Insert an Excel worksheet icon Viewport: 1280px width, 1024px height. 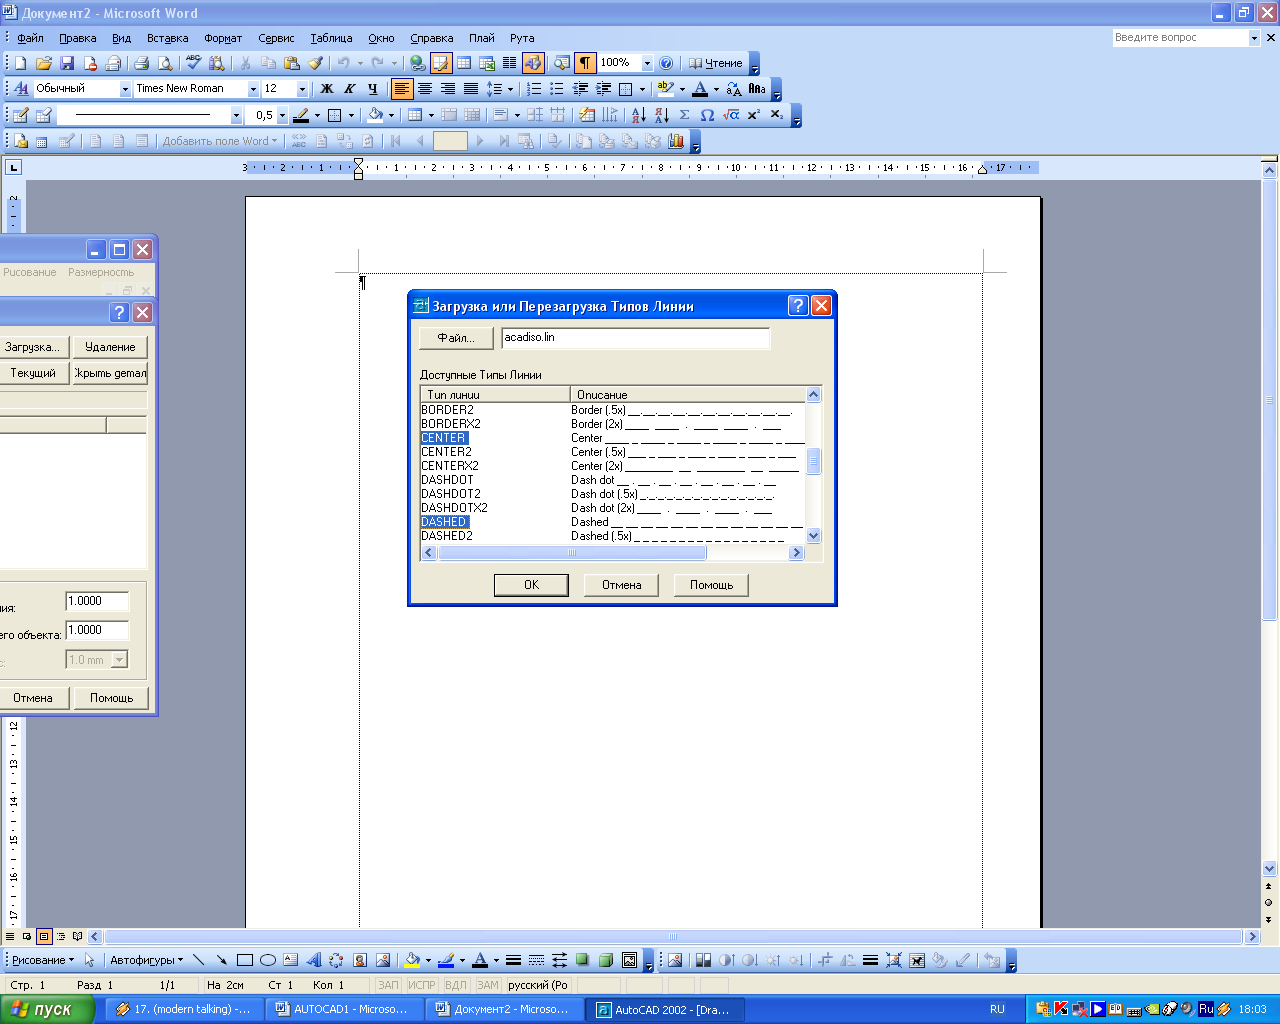pos(487,63)
